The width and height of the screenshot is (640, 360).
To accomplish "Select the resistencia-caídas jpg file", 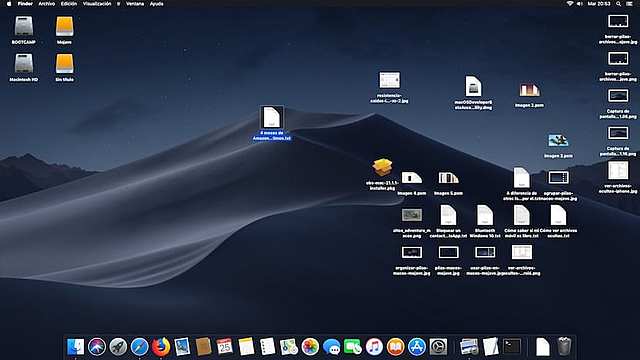I will (389, 80).
